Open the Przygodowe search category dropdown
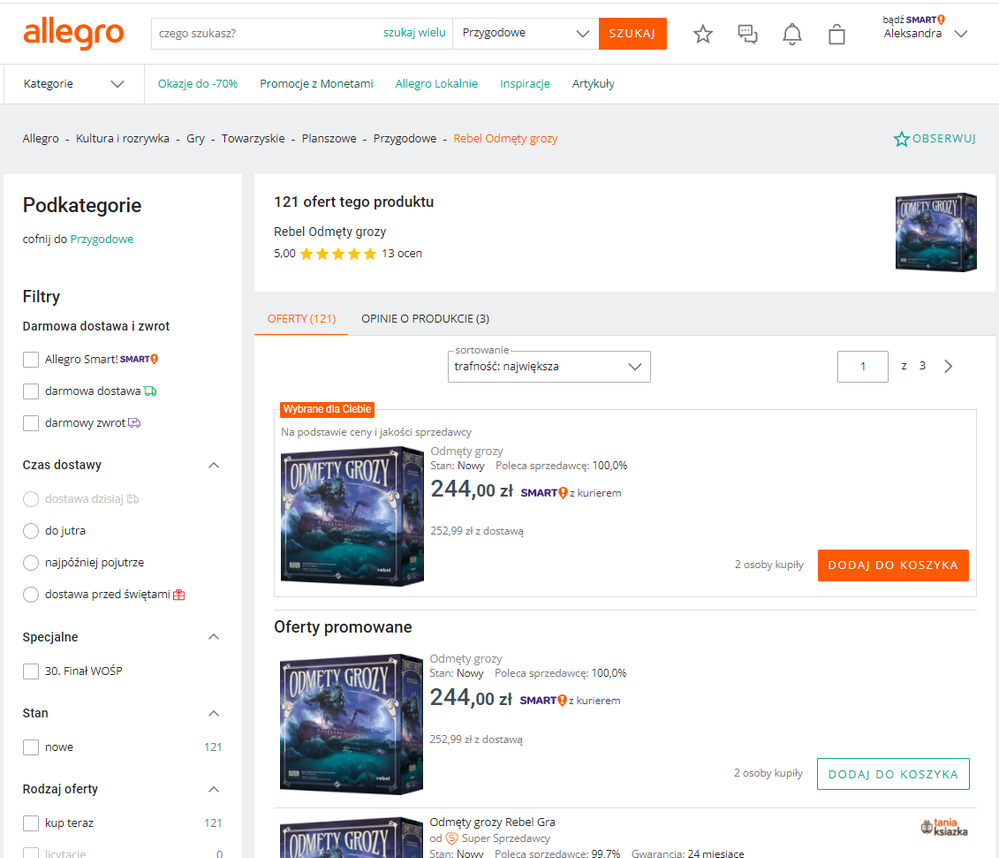This screenshot has height=858, width=999. coord(526,33)
